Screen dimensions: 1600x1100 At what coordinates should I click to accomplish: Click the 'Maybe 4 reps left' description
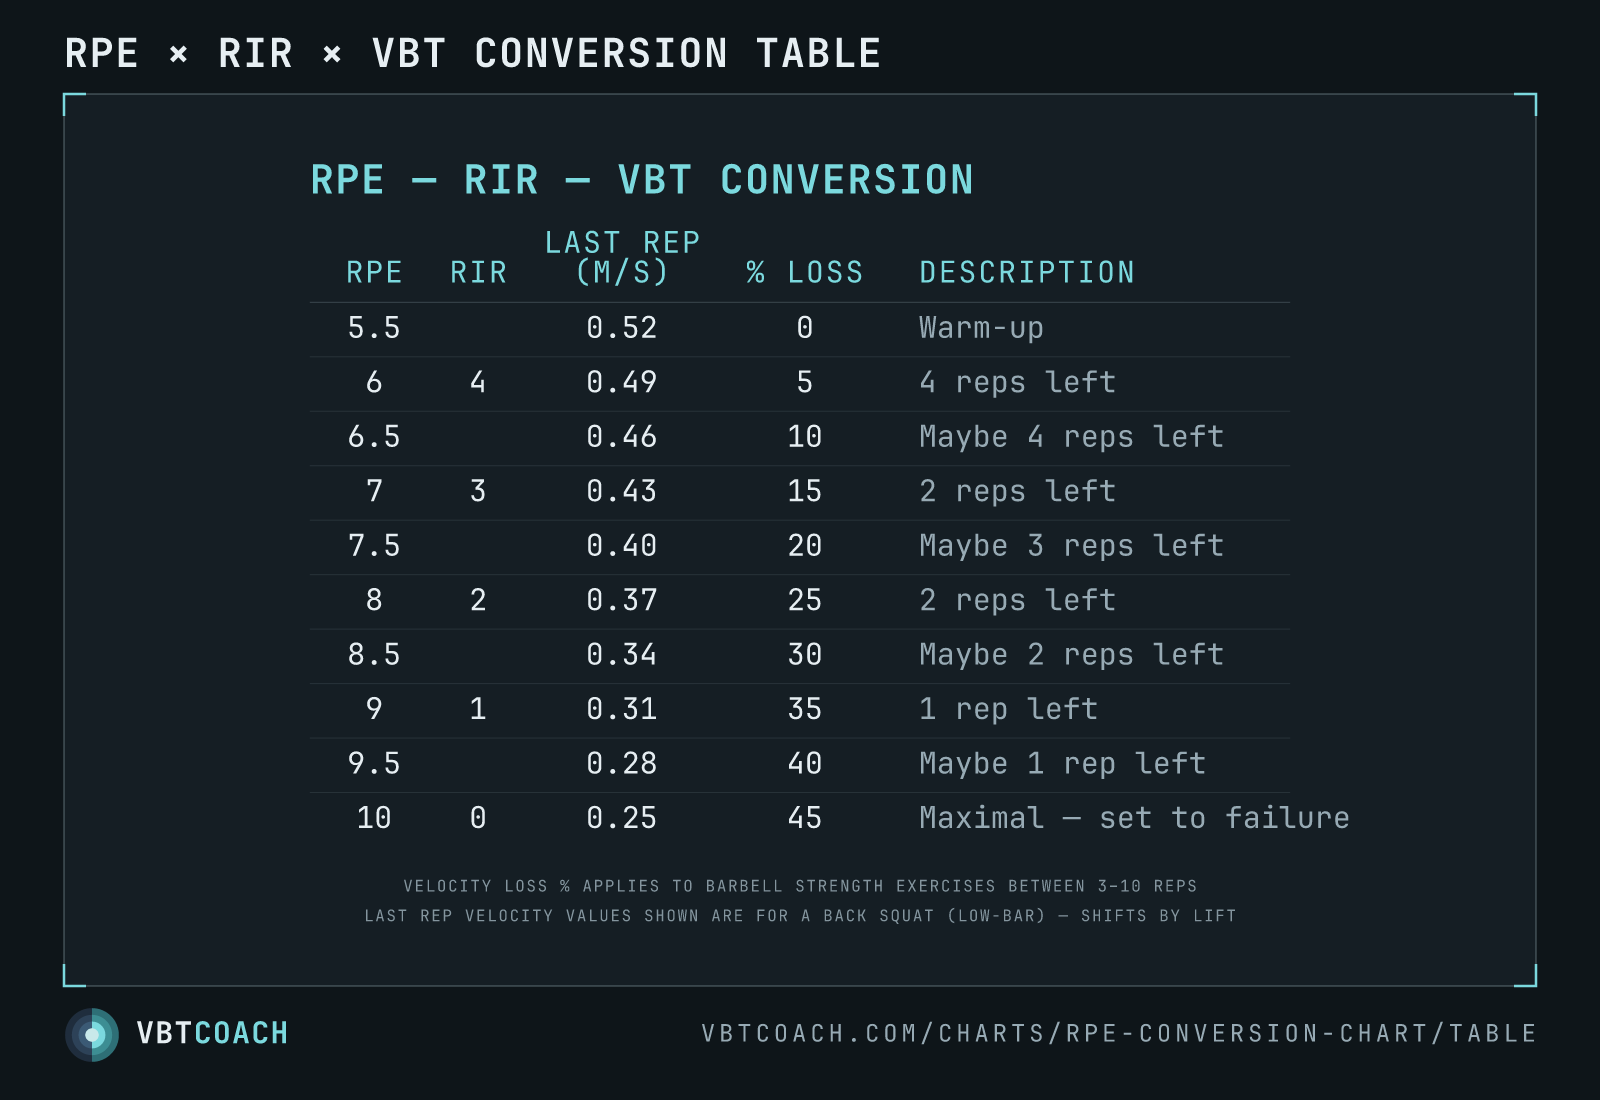pos(1071,438)
